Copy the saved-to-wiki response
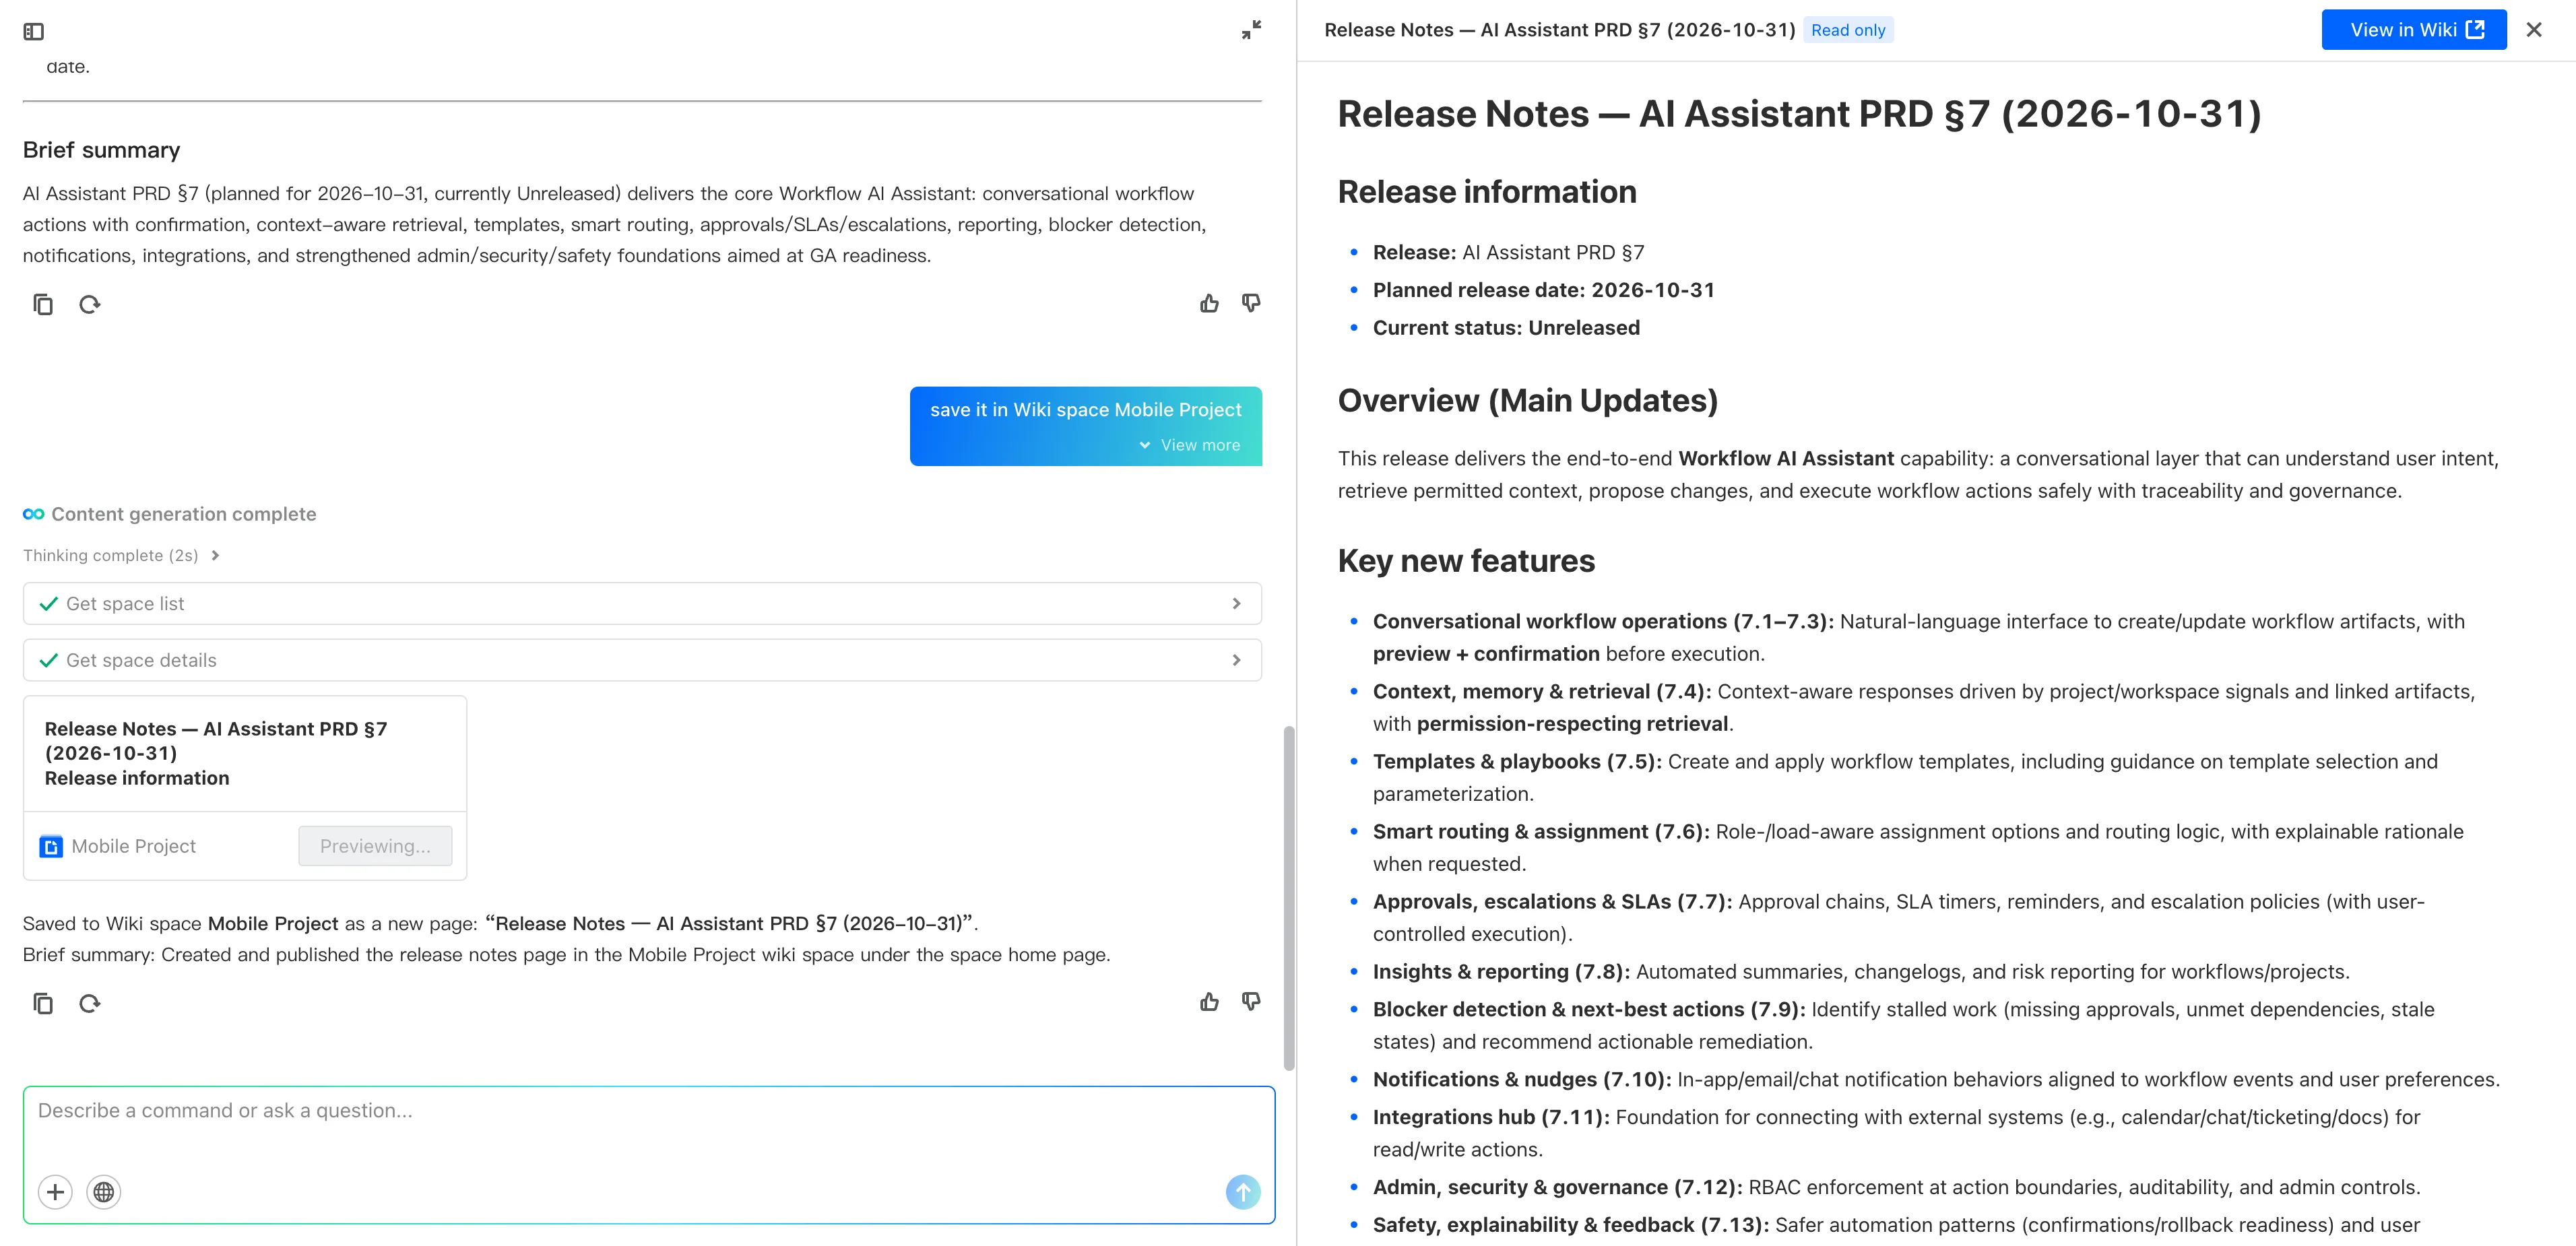This screenshot has height=1246, width=2576. click(43, 1003)
